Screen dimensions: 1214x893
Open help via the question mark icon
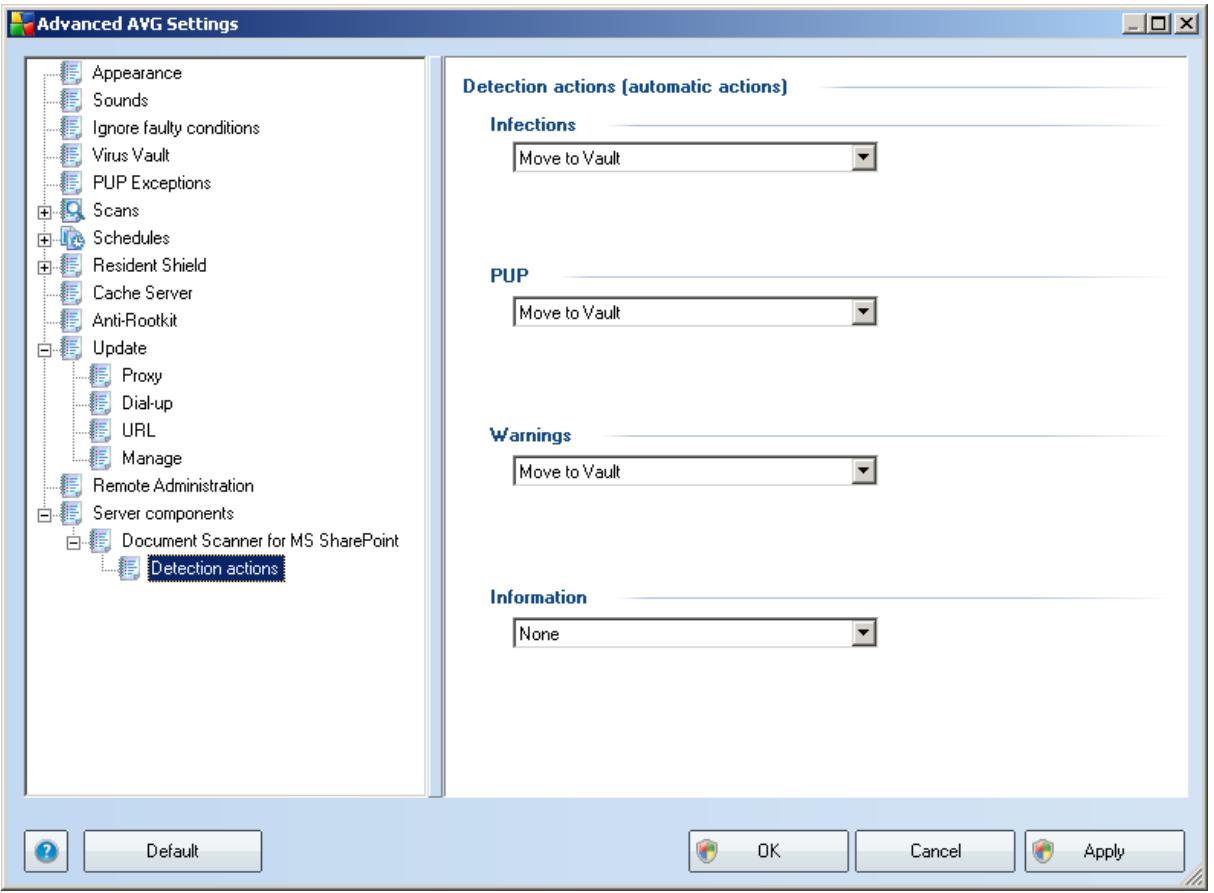click(46, 850)
